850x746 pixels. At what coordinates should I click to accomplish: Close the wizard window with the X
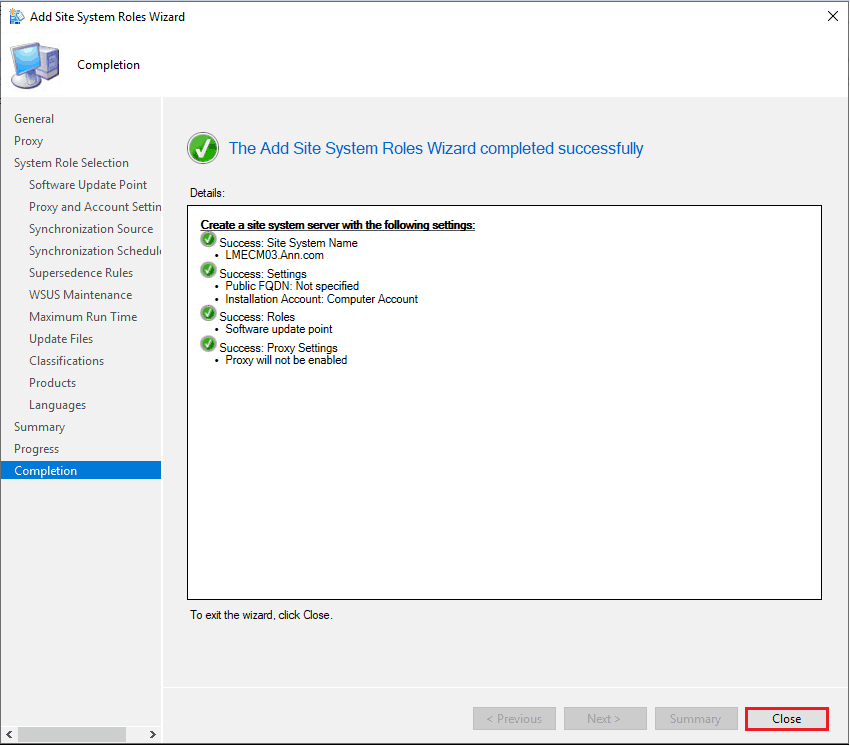tap(832, 17)
